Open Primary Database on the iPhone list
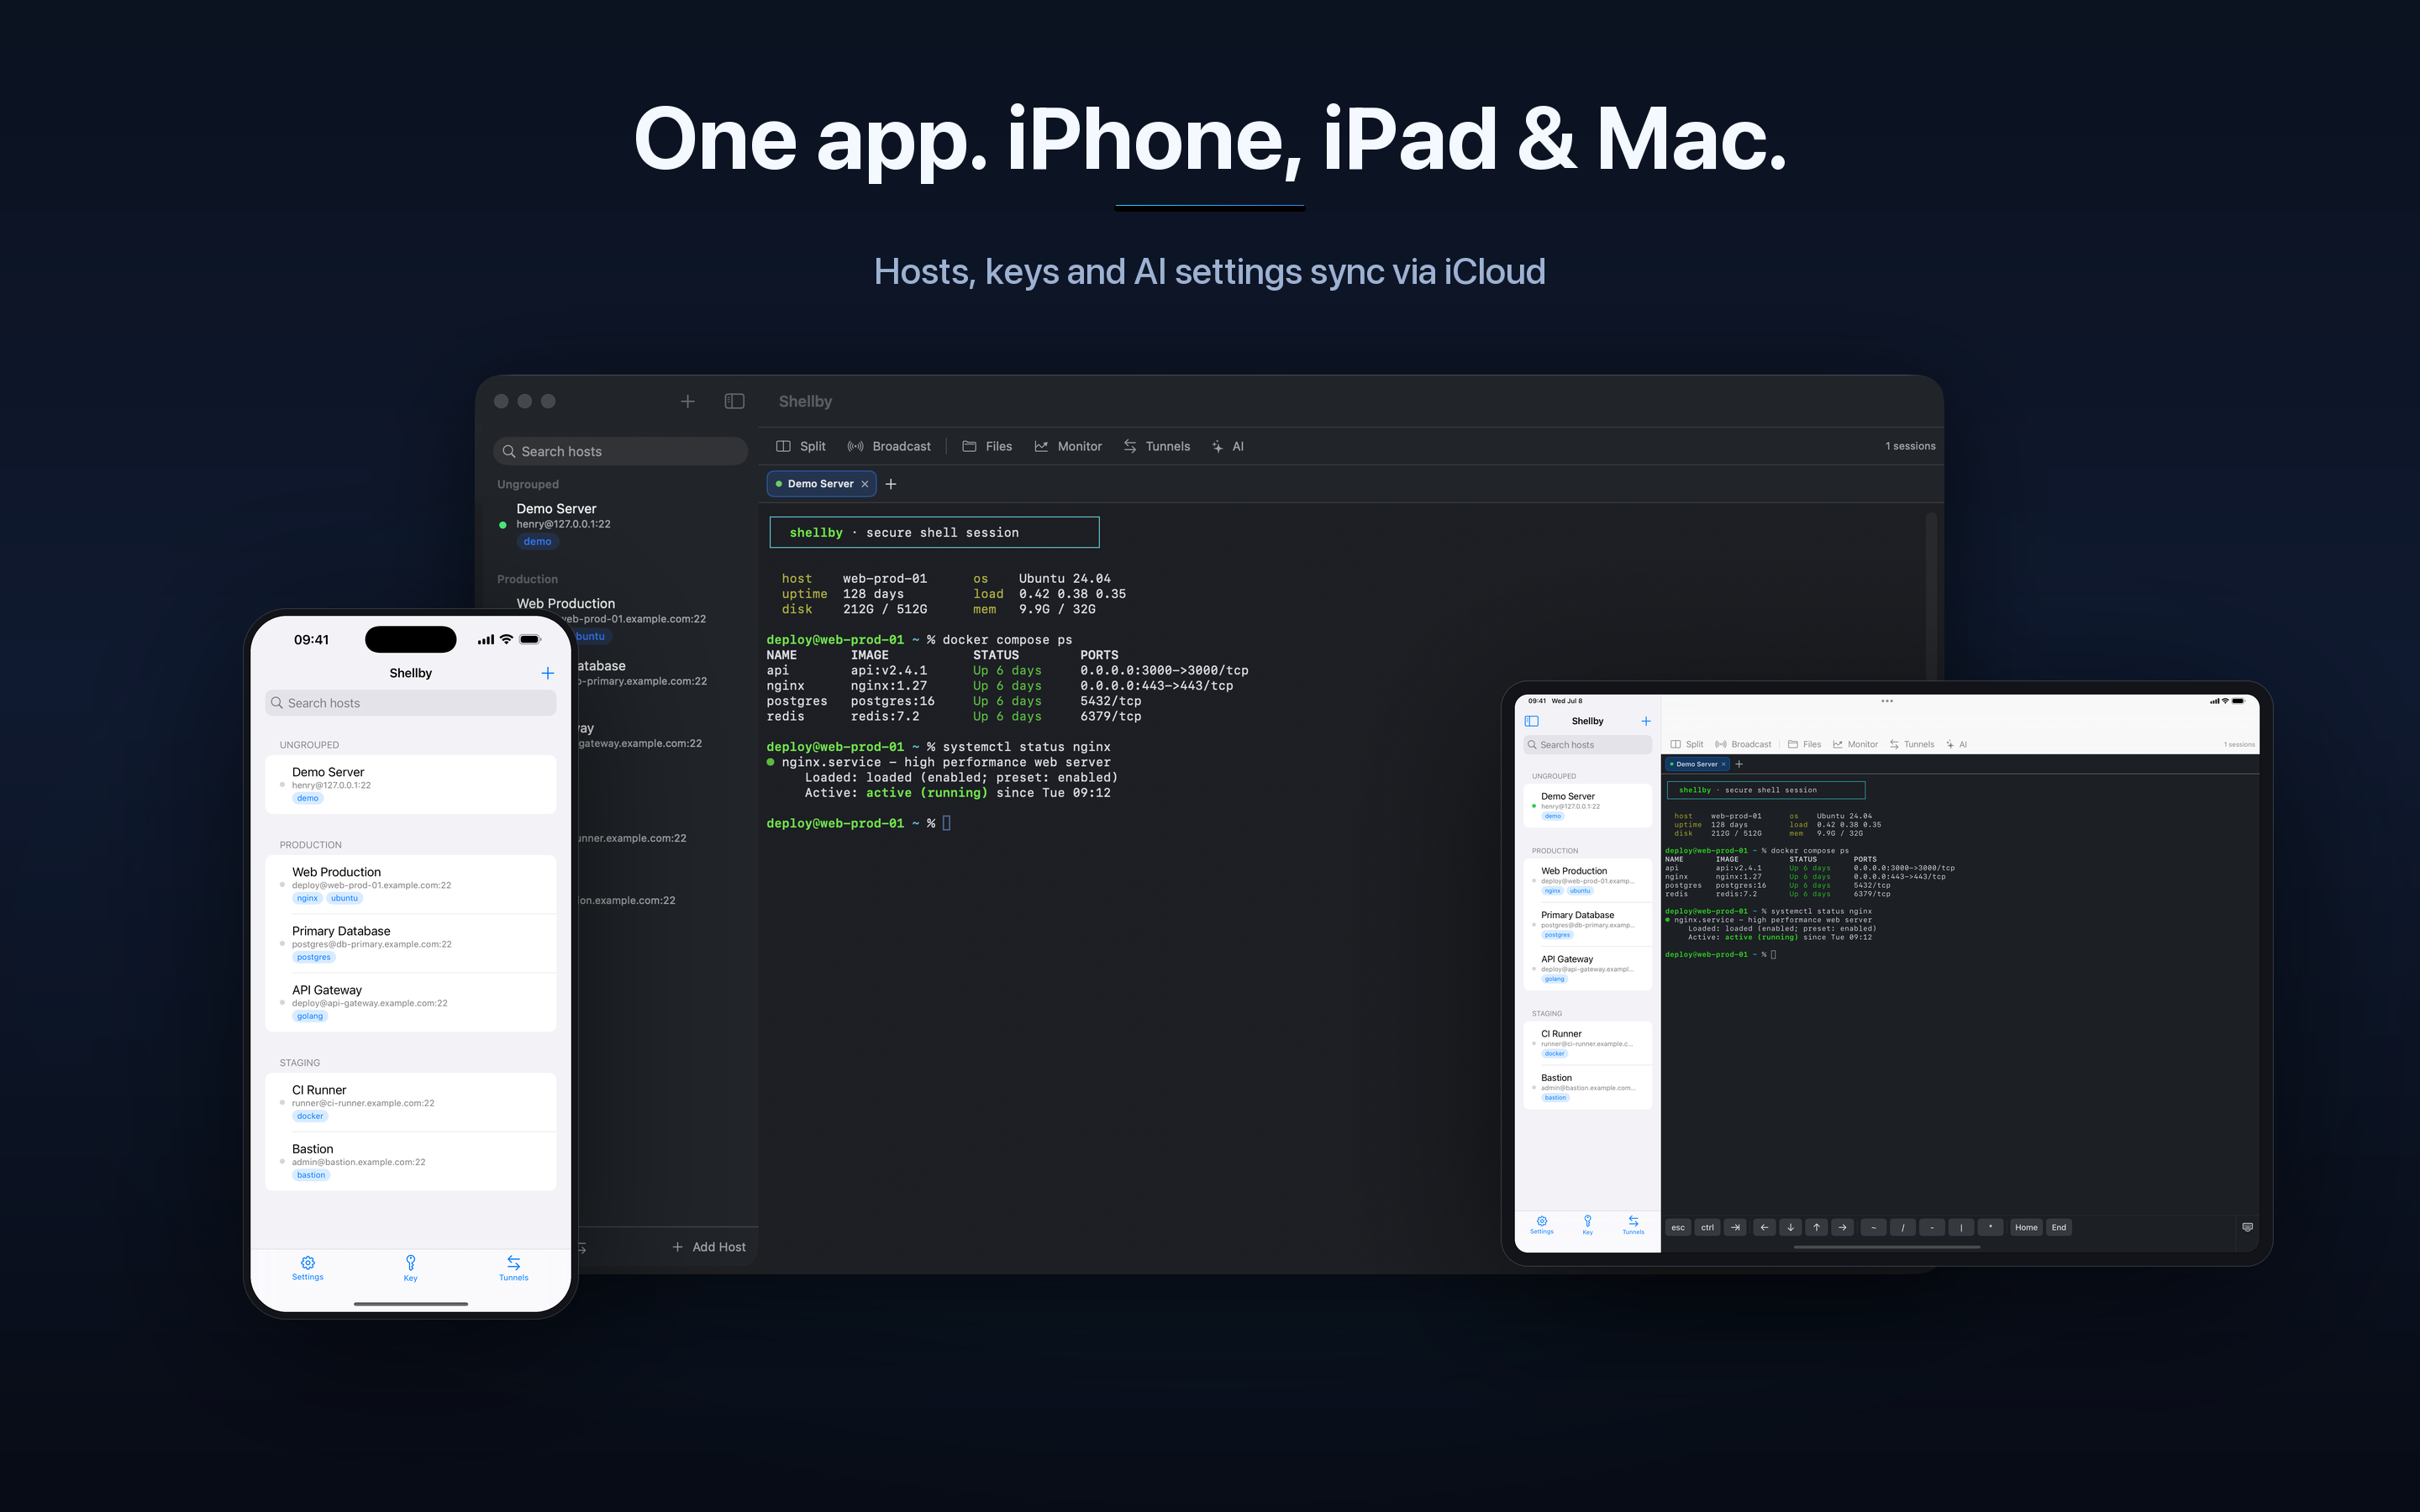This screenshot has height=1512, width=2420. pos(410,943)
